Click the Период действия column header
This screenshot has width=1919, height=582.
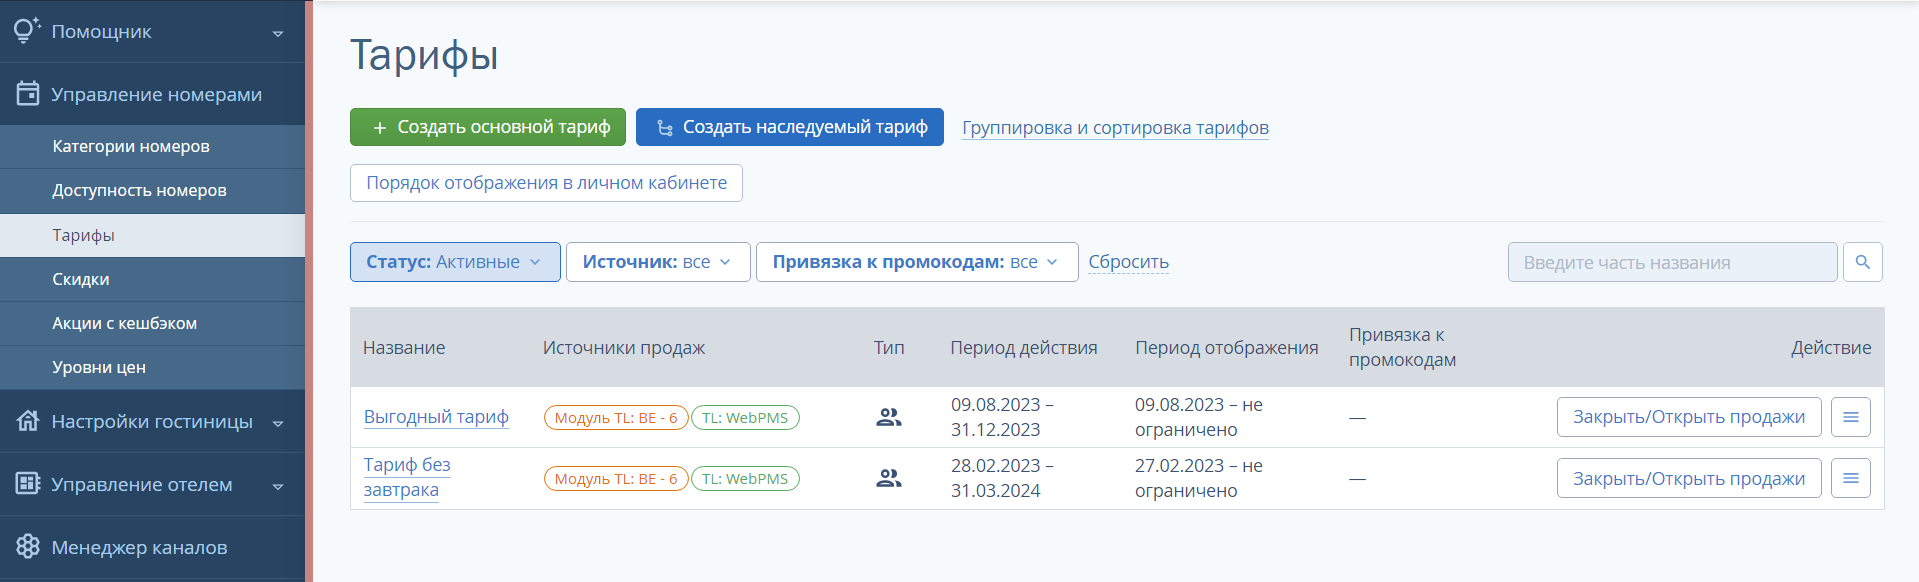pyautogui.click(x=1024, y=347)
